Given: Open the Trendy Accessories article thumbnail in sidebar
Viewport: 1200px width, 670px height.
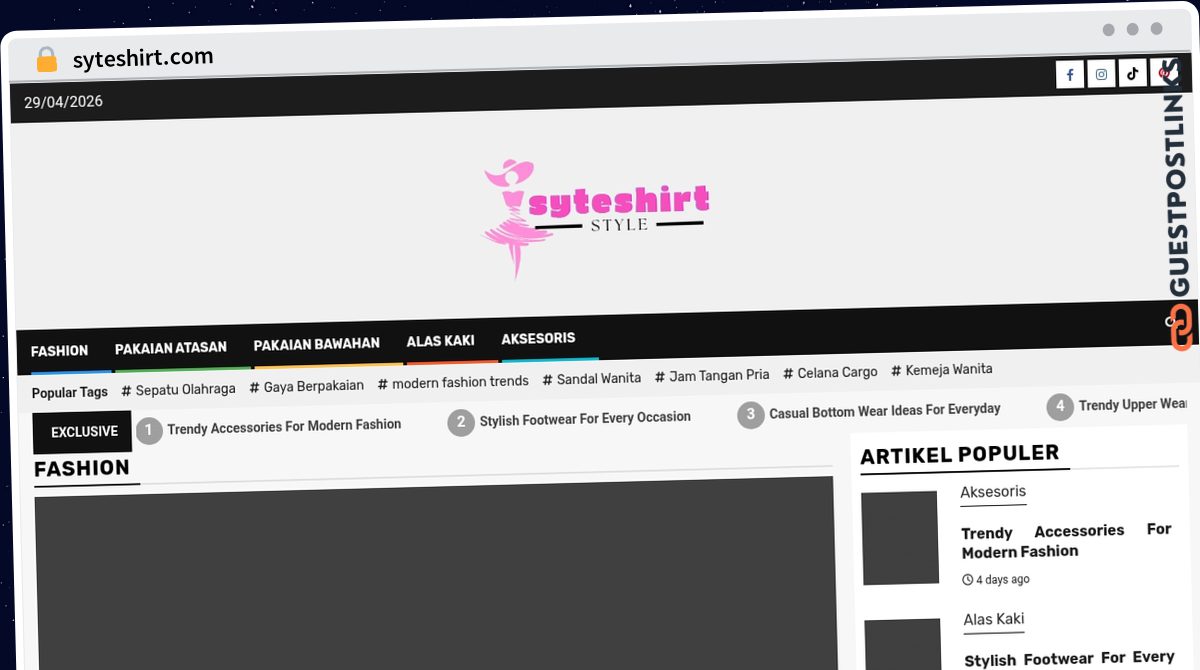Looking at the screenshot, I should 900,537.
